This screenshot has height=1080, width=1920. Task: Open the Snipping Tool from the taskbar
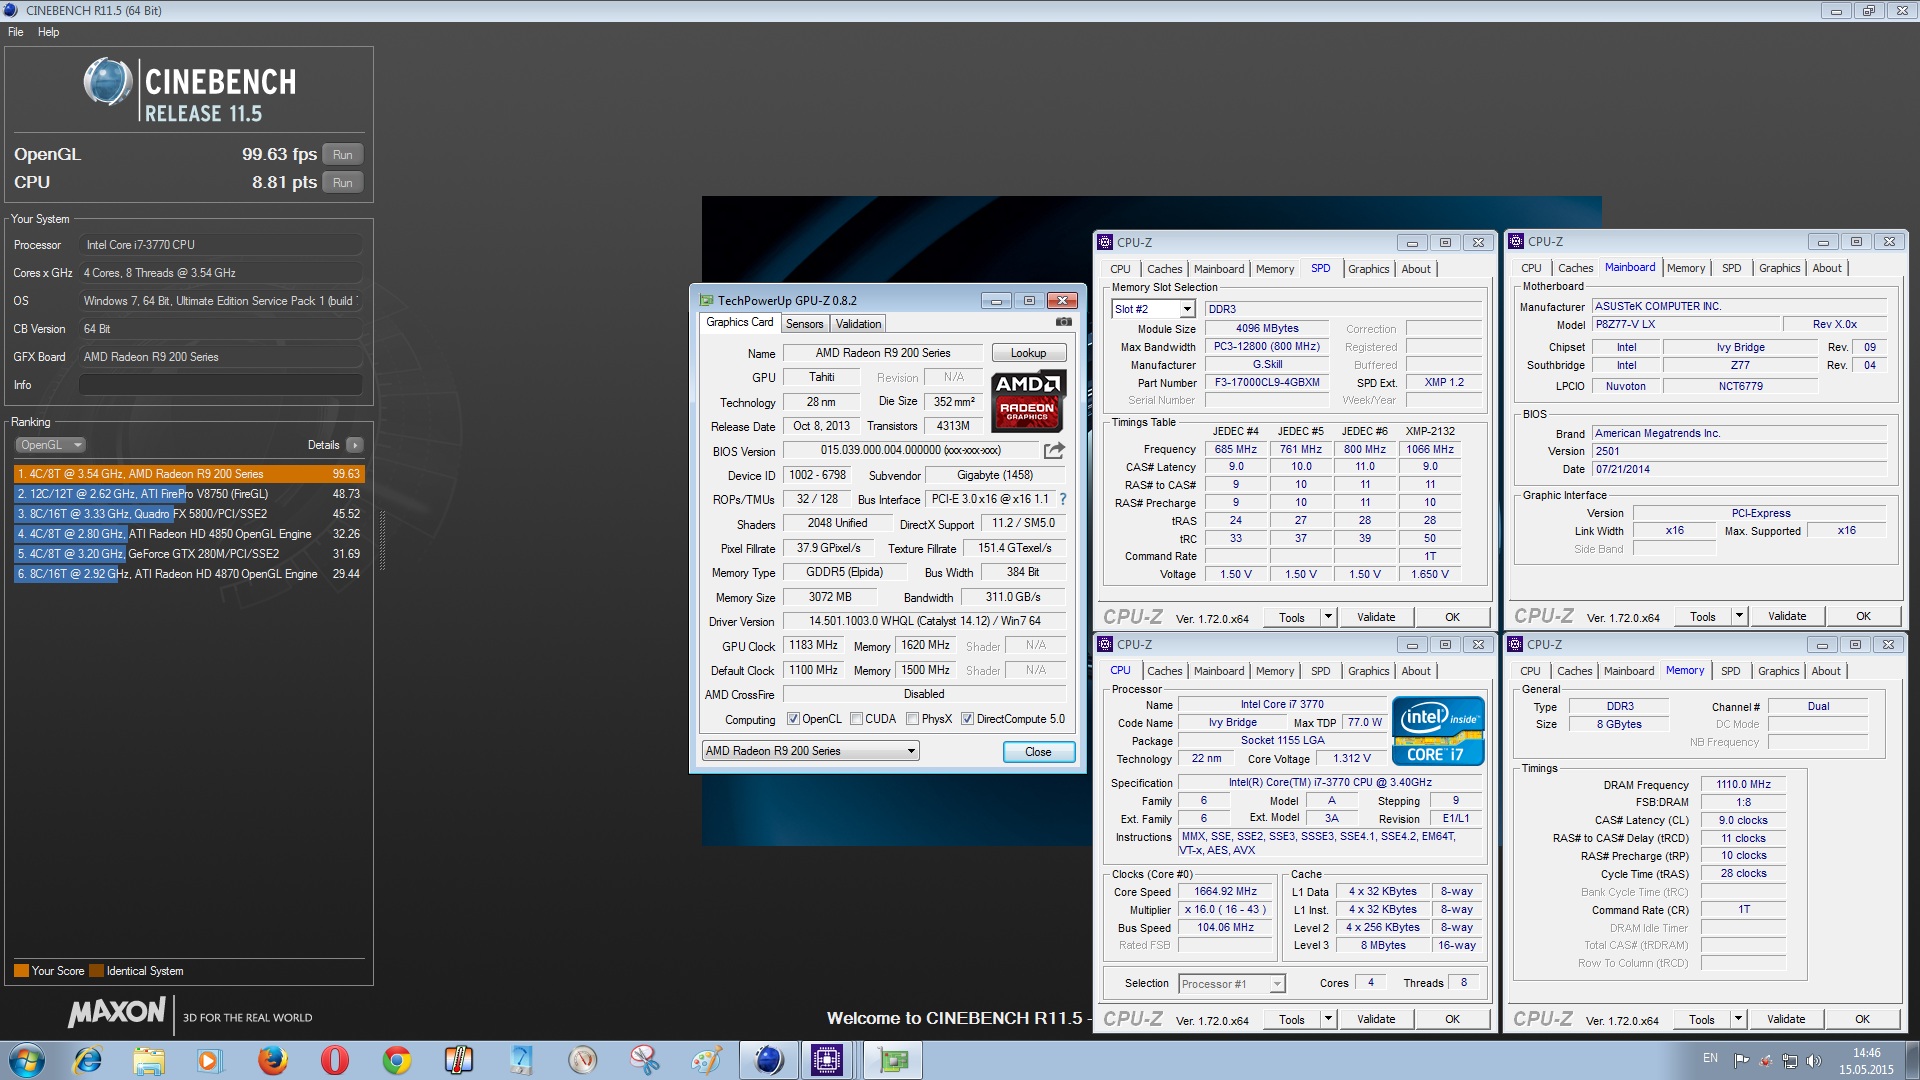tap(644, 1060)
